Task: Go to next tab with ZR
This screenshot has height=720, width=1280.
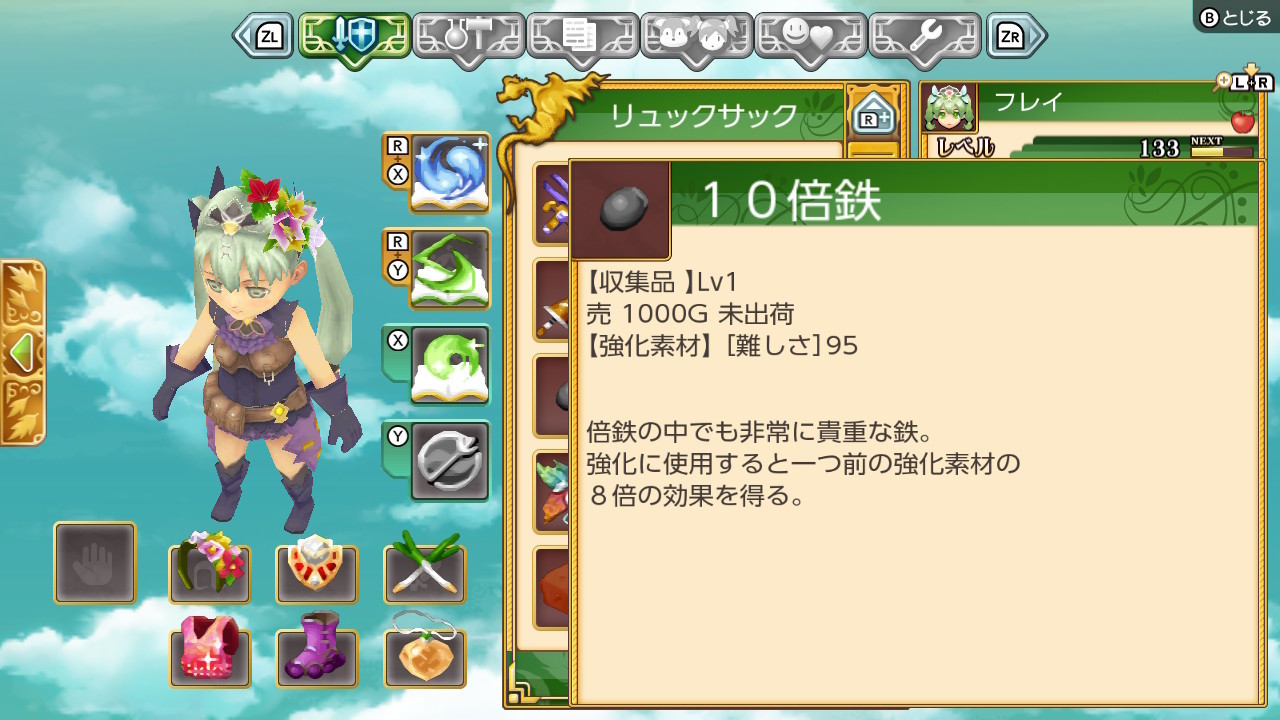Action: [1016, 37]
